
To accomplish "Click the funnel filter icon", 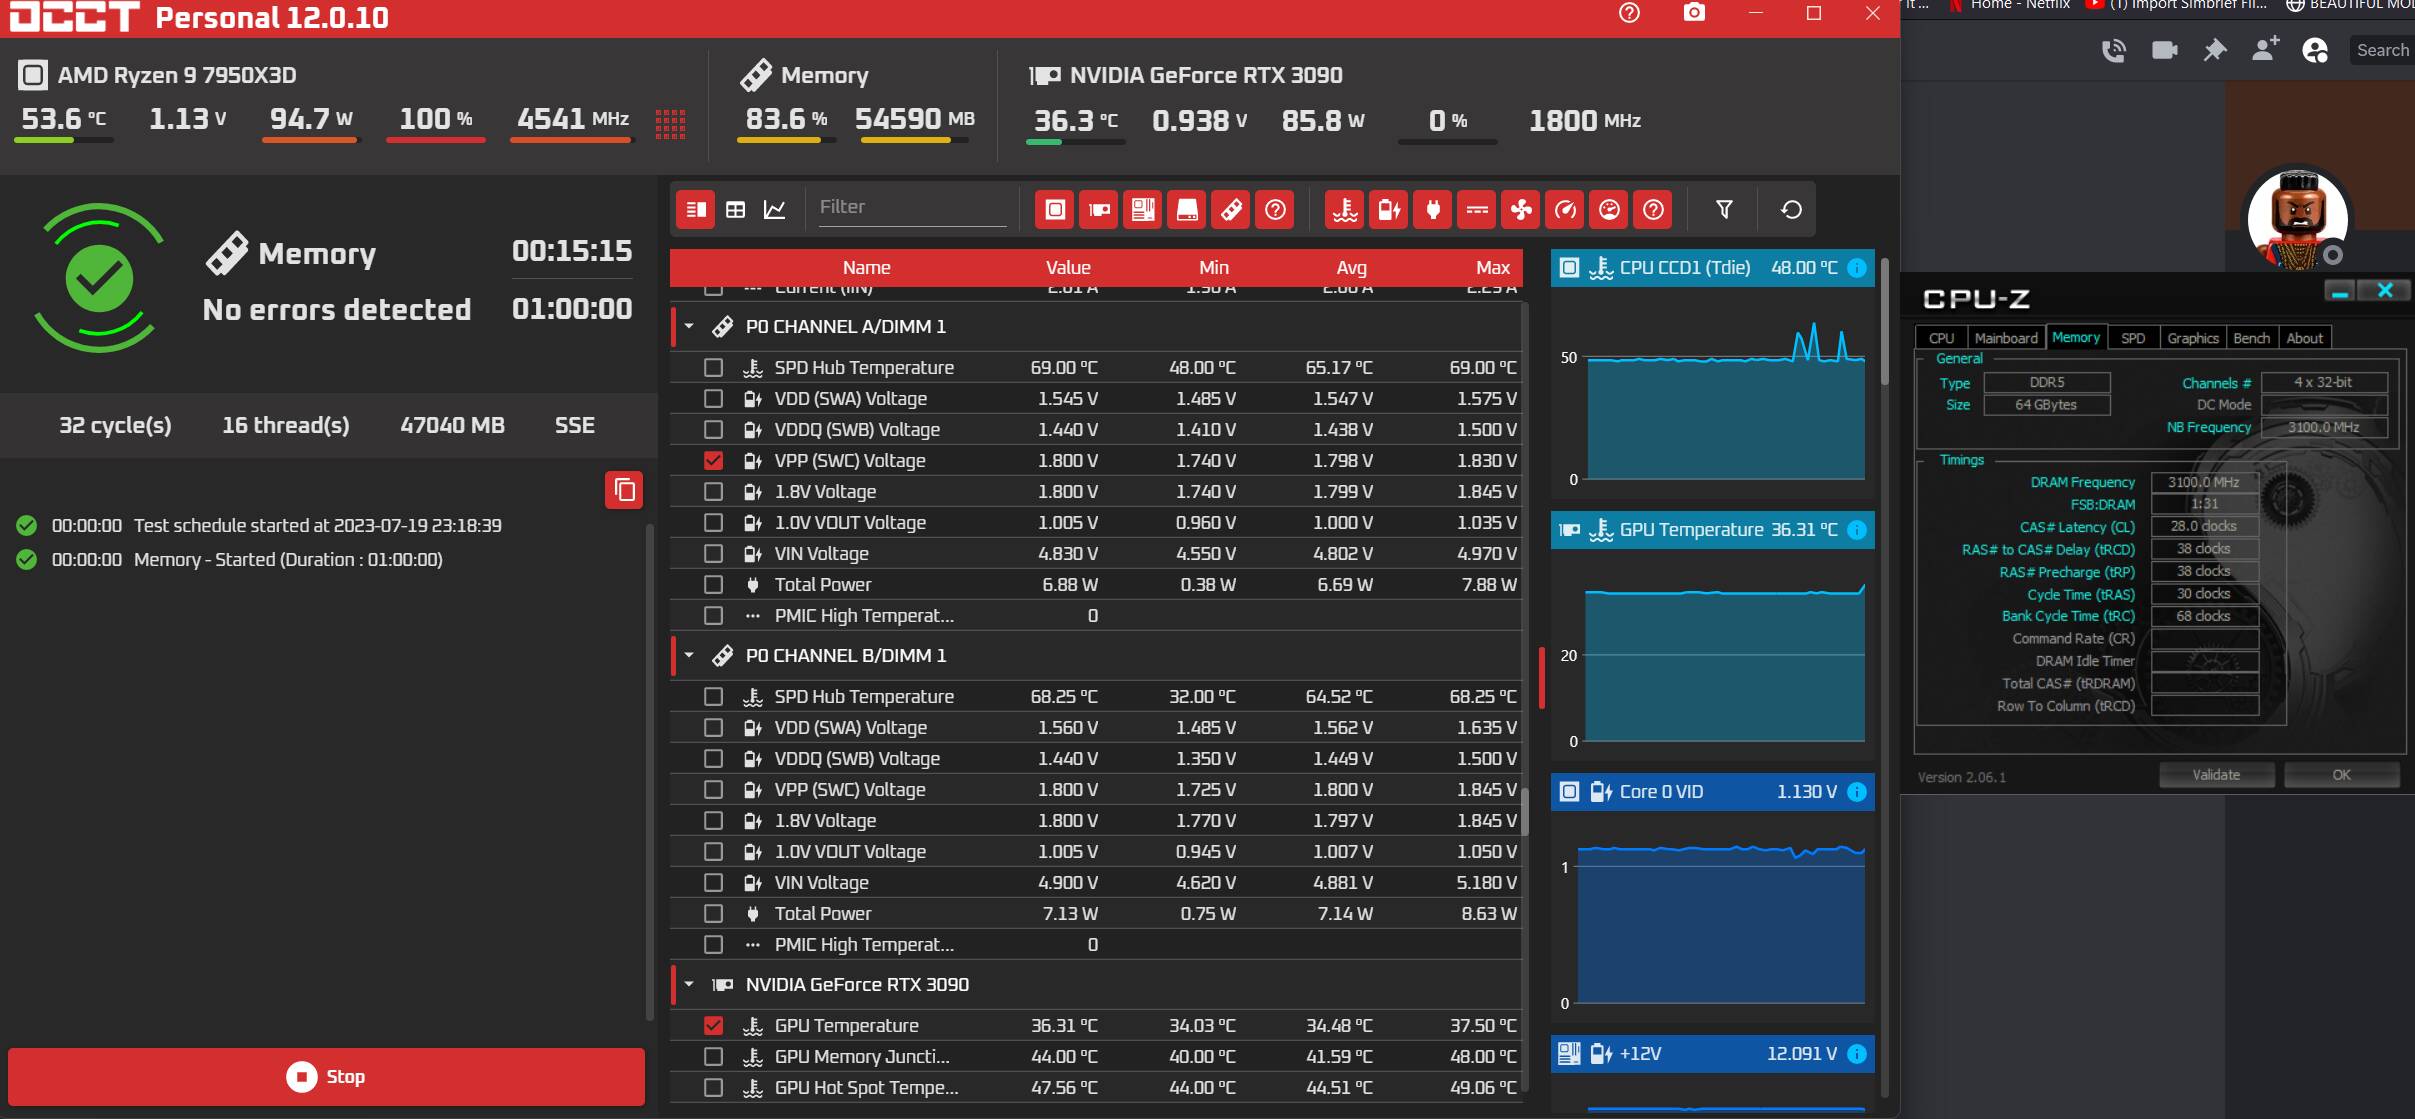I will pyautogui.click(x=1724, y=209).
